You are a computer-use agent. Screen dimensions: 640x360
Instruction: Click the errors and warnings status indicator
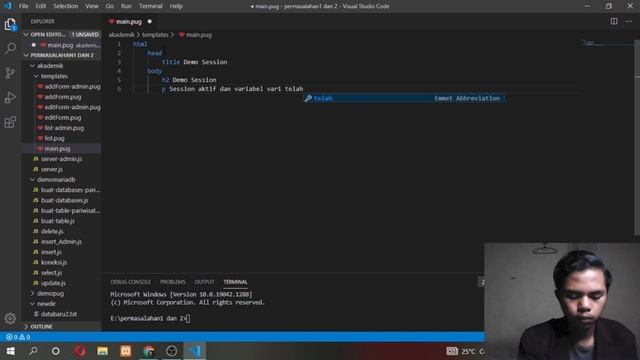18,337
